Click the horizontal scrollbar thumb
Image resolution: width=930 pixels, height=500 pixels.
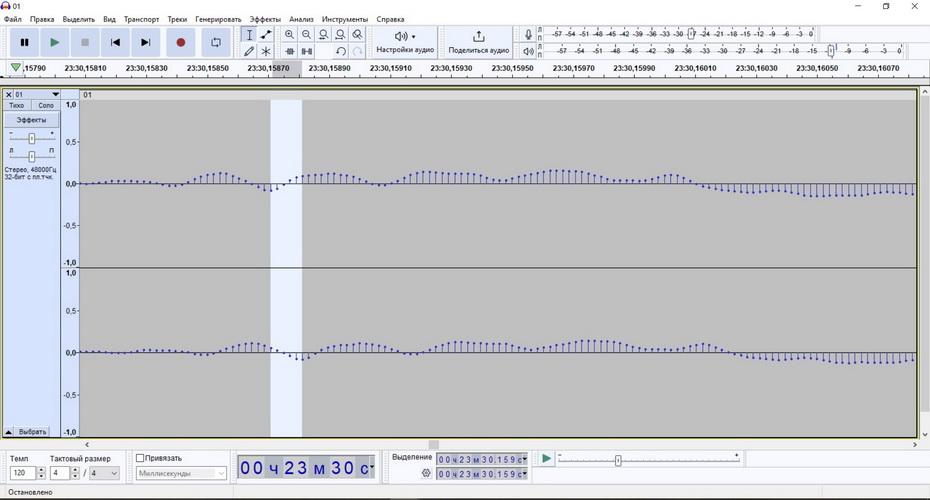click(x=434, y=444)
